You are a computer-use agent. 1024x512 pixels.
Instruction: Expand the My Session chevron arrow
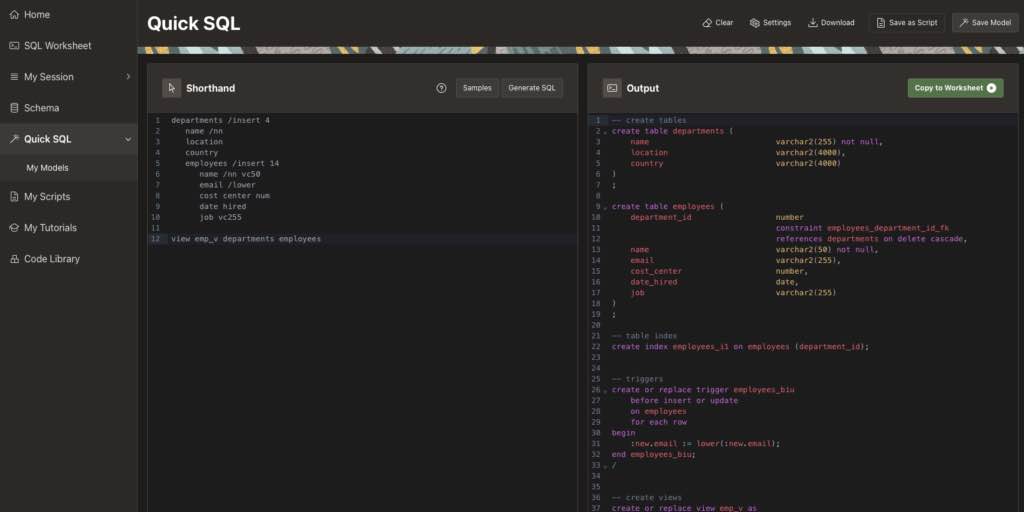(x=128, y=76)
